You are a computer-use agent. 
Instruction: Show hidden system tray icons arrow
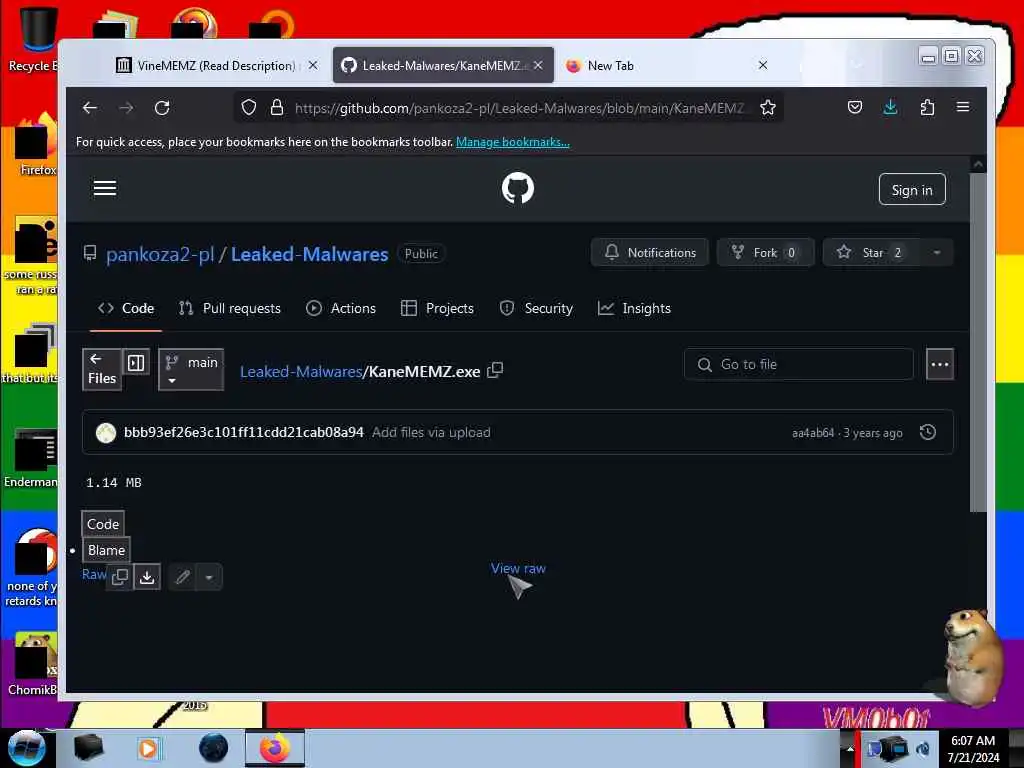(850, 748)
